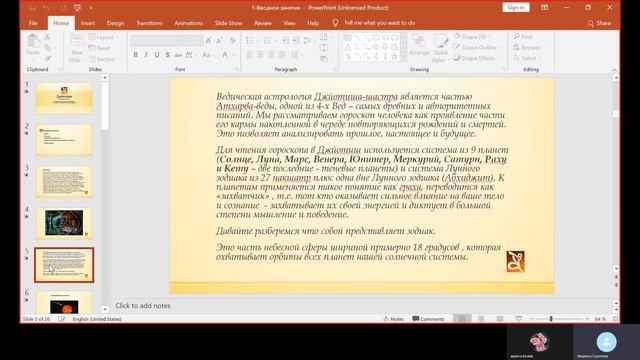Open Quick Styles gallery
Viewport: 640px width, 360px height.
(440, 48)
